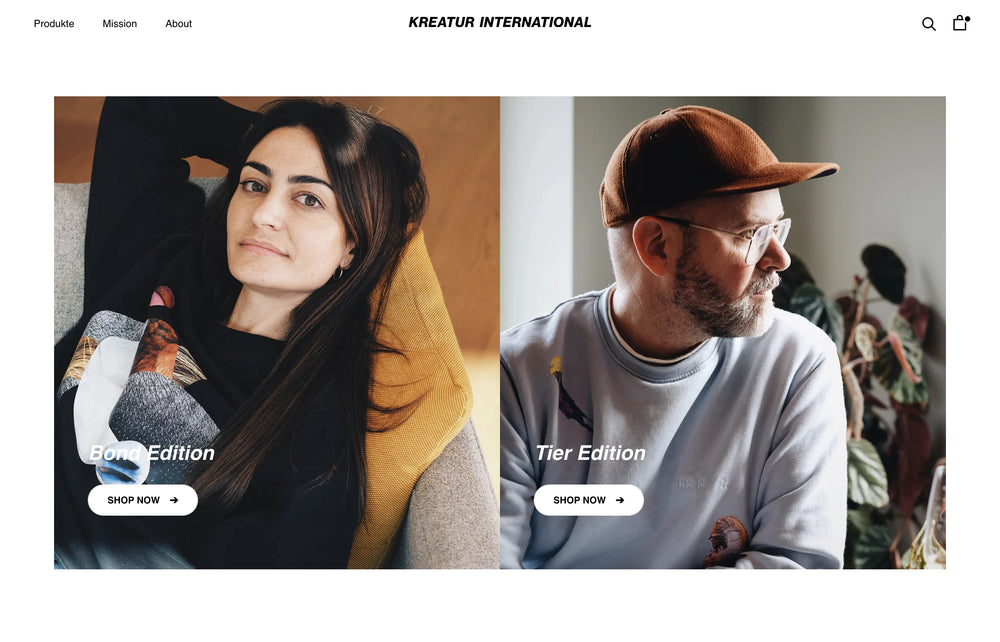
Task: Select the Tier Edition heading
Action: pyautogui.click(x=591, y=453)
